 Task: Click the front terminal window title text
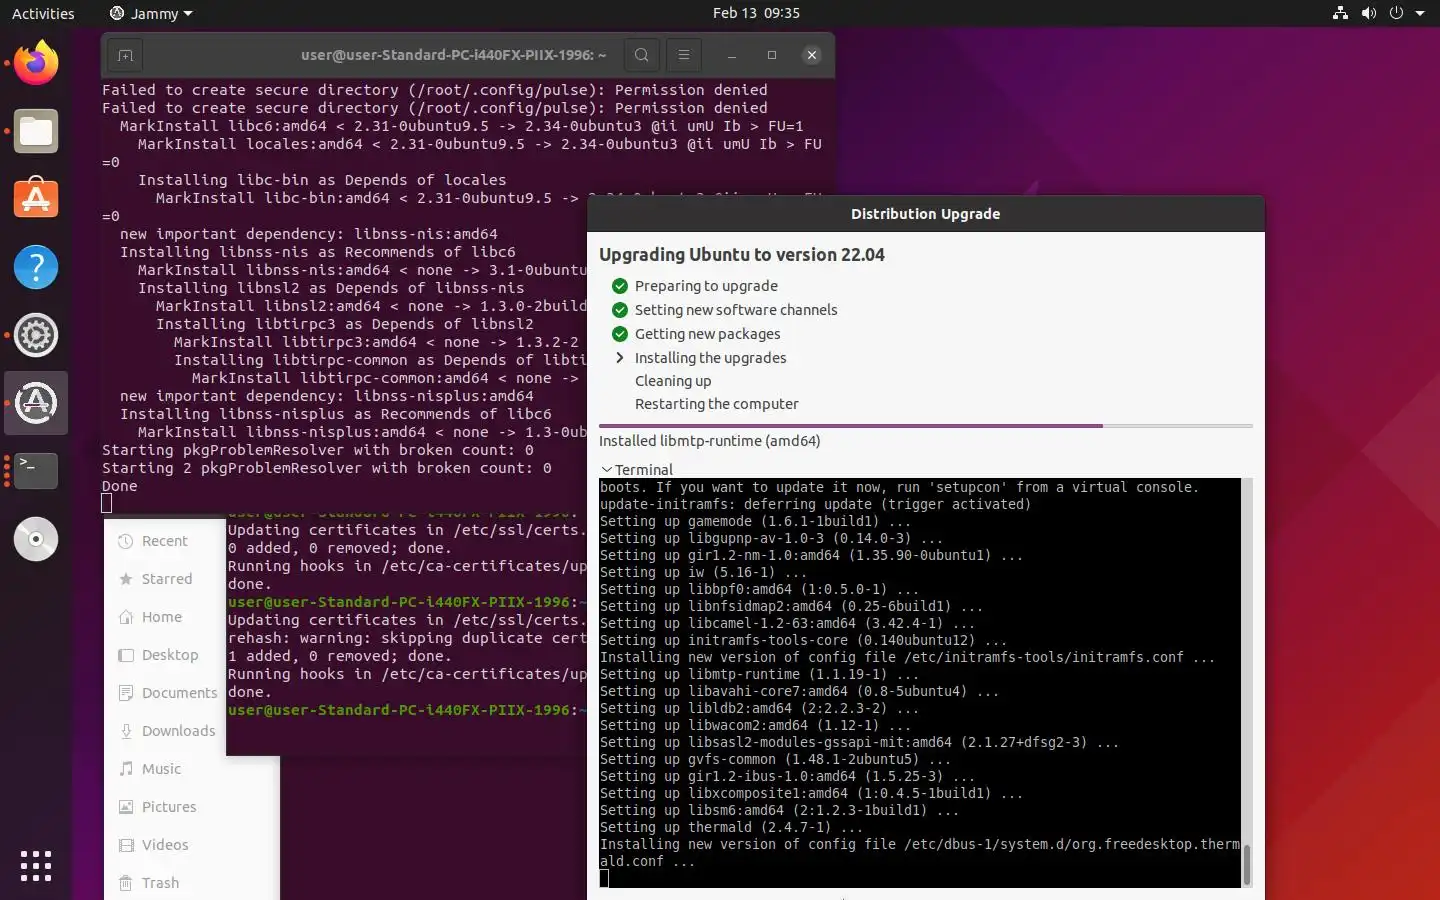click(x=454, y=55)
